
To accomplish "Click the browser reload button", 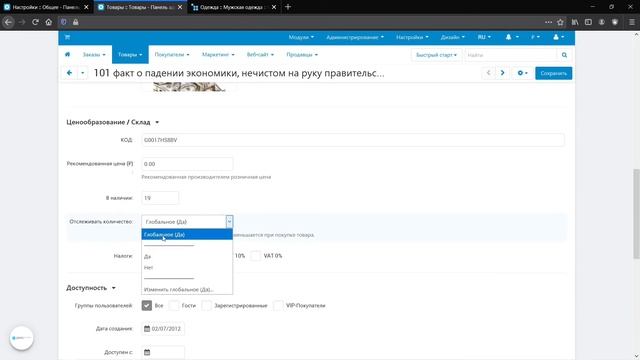I will pyautogui.click(x=35, y=22).
